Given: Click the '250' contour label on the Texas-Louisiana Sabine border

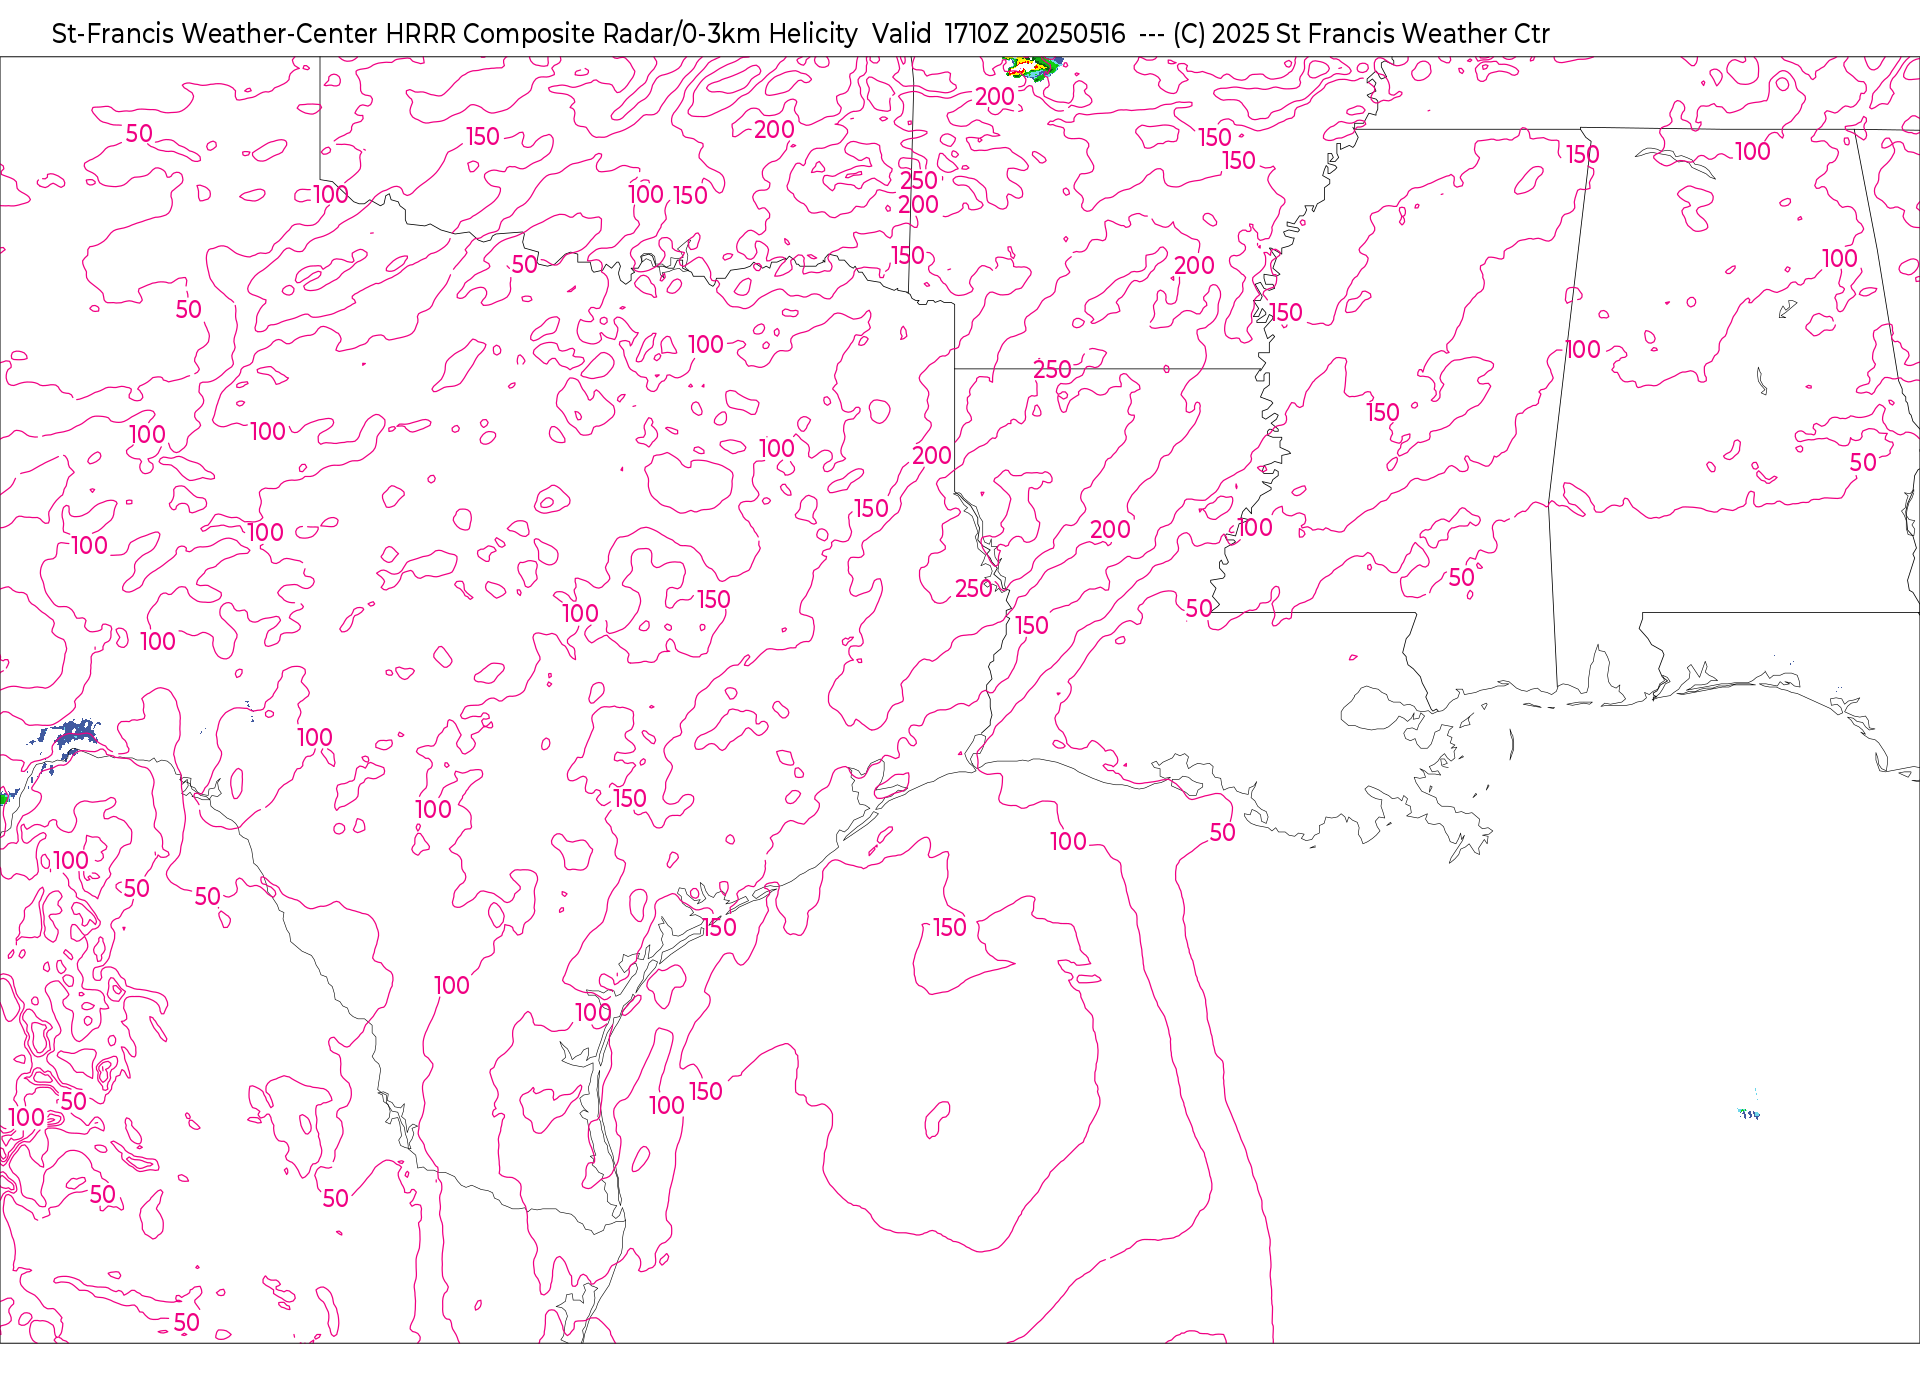Looking at the screenshot, I should (973, 589).
